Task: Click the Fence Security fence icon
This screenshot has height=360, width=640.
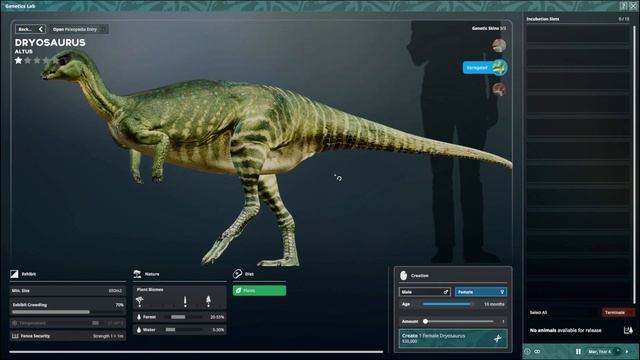Action: [15, 336]
